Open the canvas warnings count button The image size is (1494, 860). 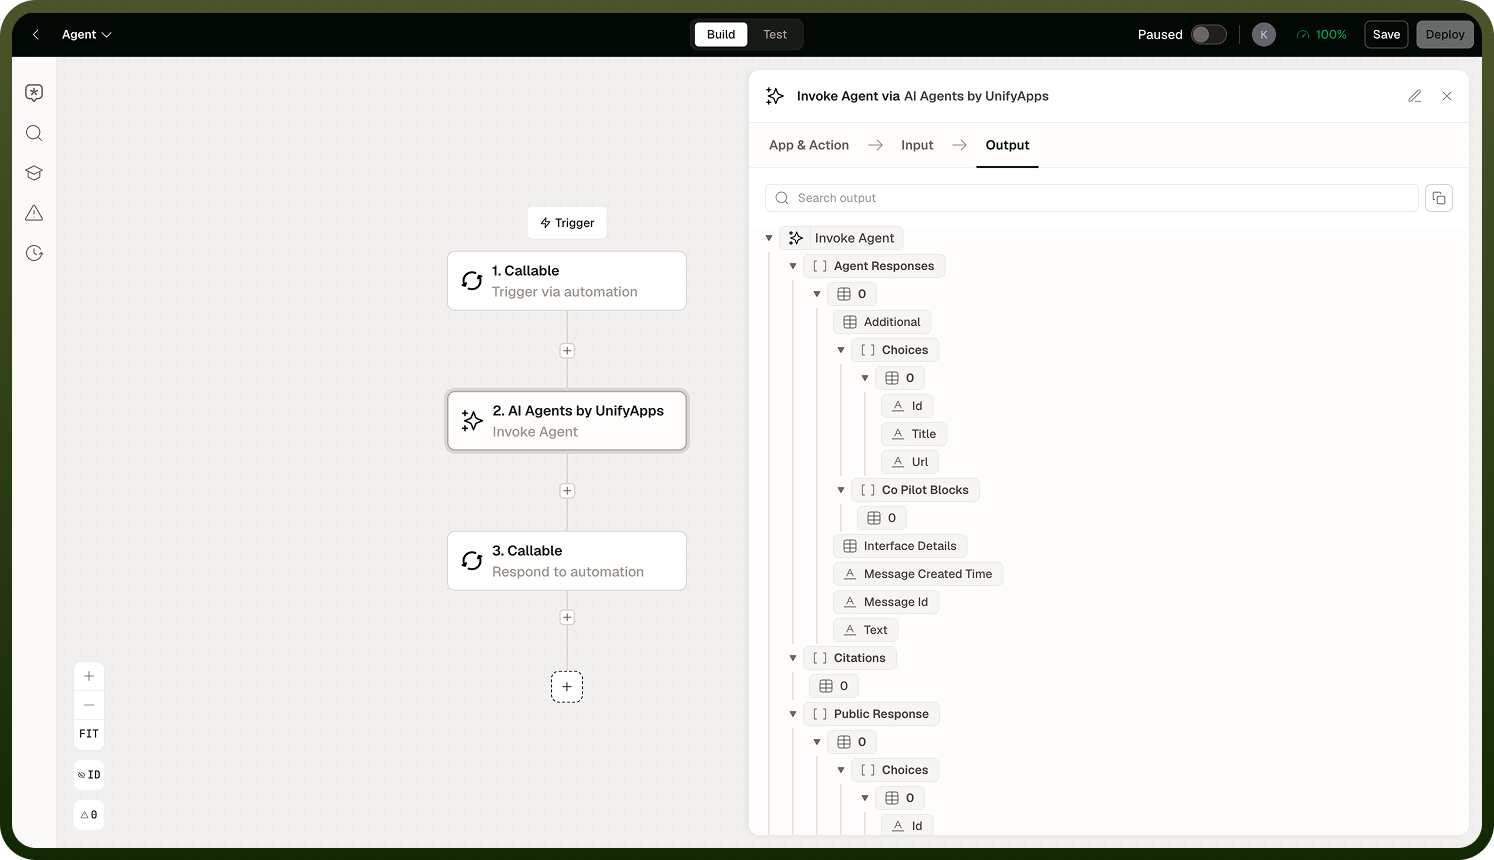[x=89, y=815]
